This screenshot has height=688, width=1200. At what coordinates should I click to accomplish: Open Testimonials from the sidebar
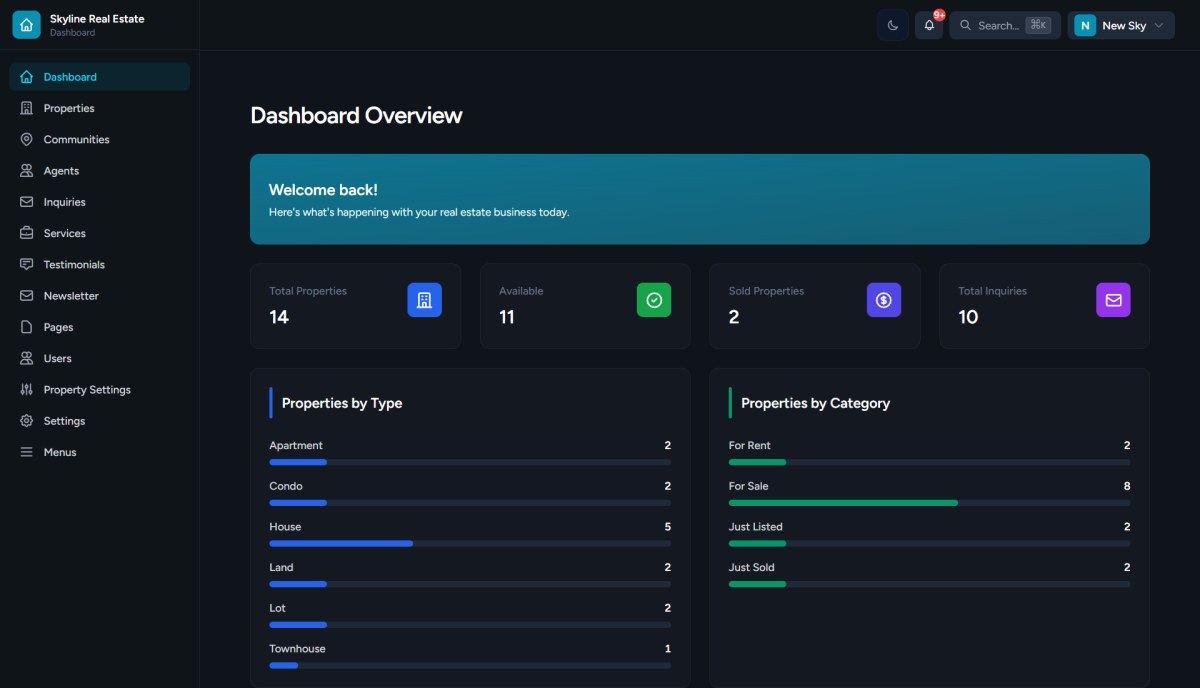click(x=100, y=264)
